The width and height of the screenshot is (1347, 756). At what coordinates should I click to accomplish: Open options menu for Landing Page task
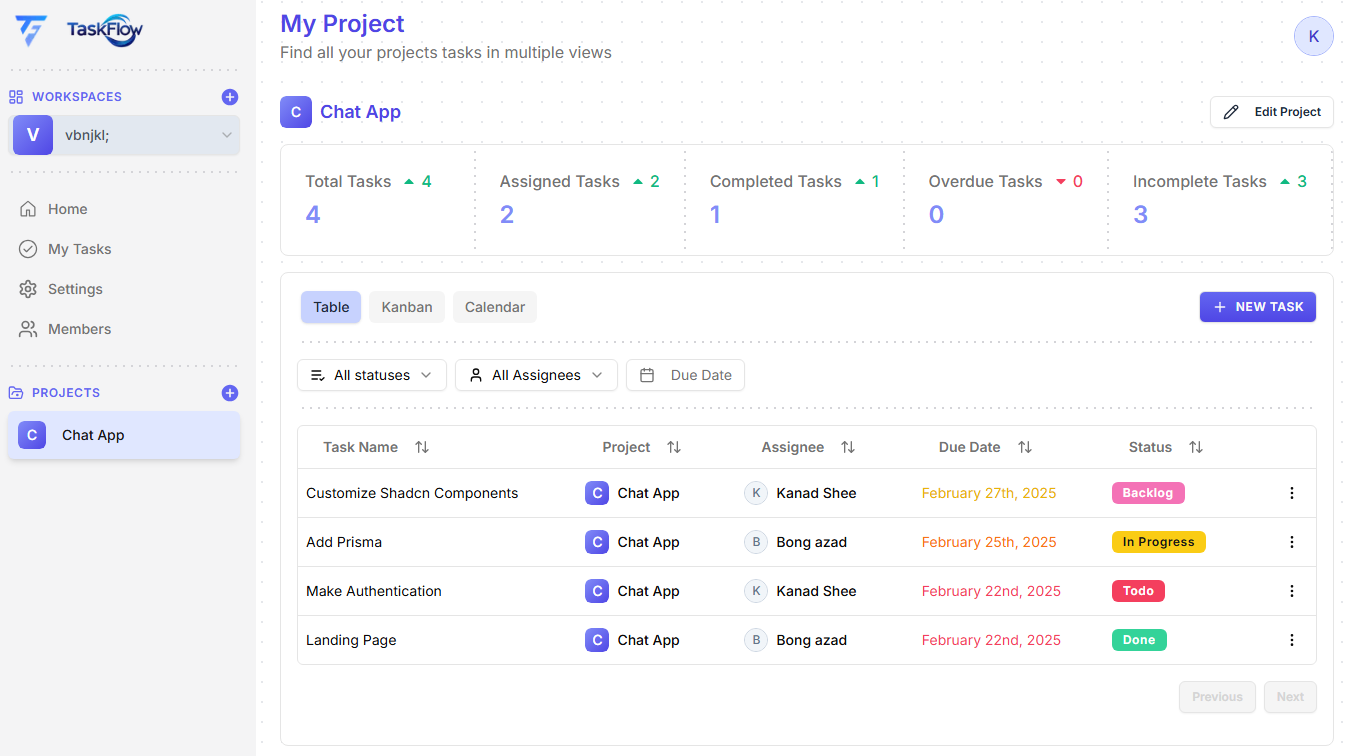point(1291,639)
